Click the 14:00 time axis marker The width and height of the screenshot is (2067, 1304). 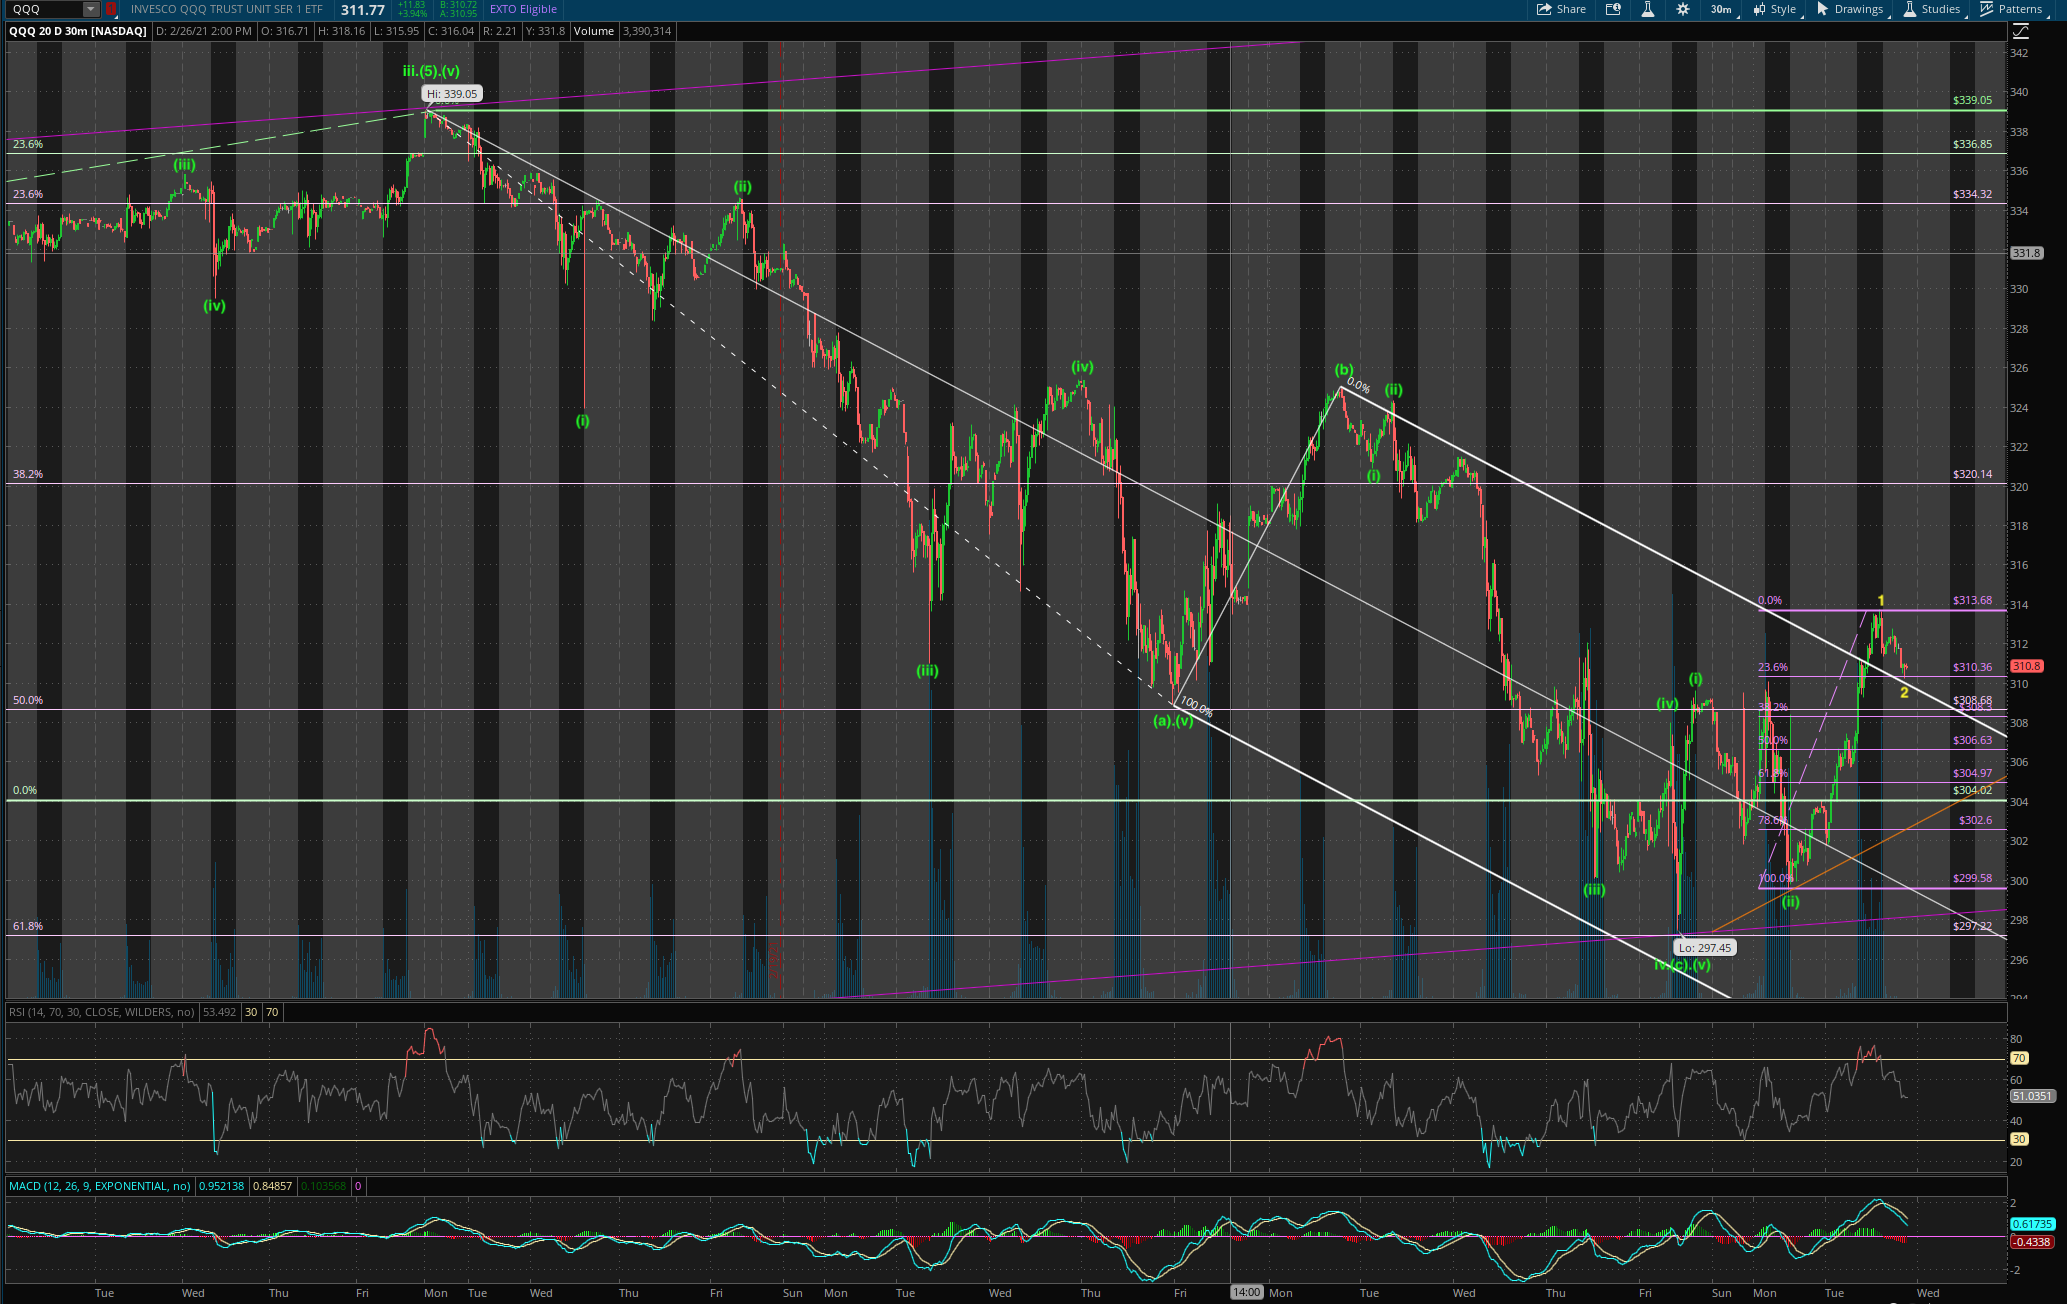tap(1246, 1292)
